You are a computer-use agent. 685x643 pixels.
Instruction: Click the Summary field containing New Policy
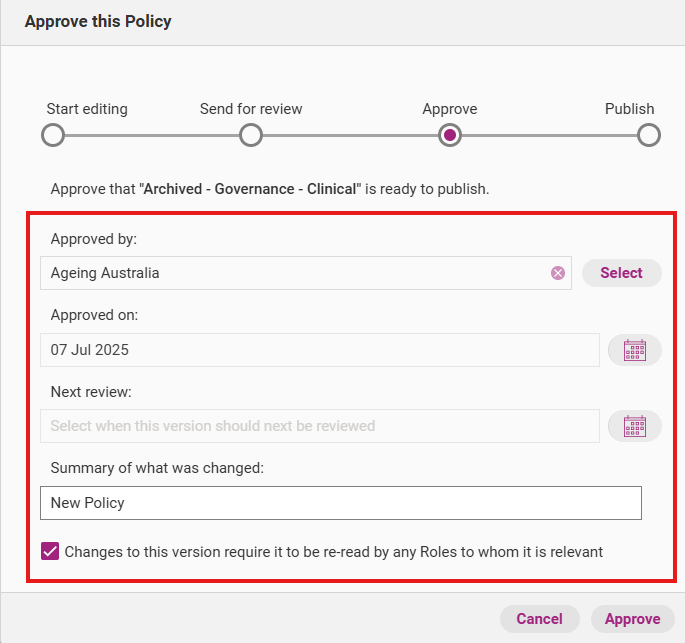(x=340, y=503)
